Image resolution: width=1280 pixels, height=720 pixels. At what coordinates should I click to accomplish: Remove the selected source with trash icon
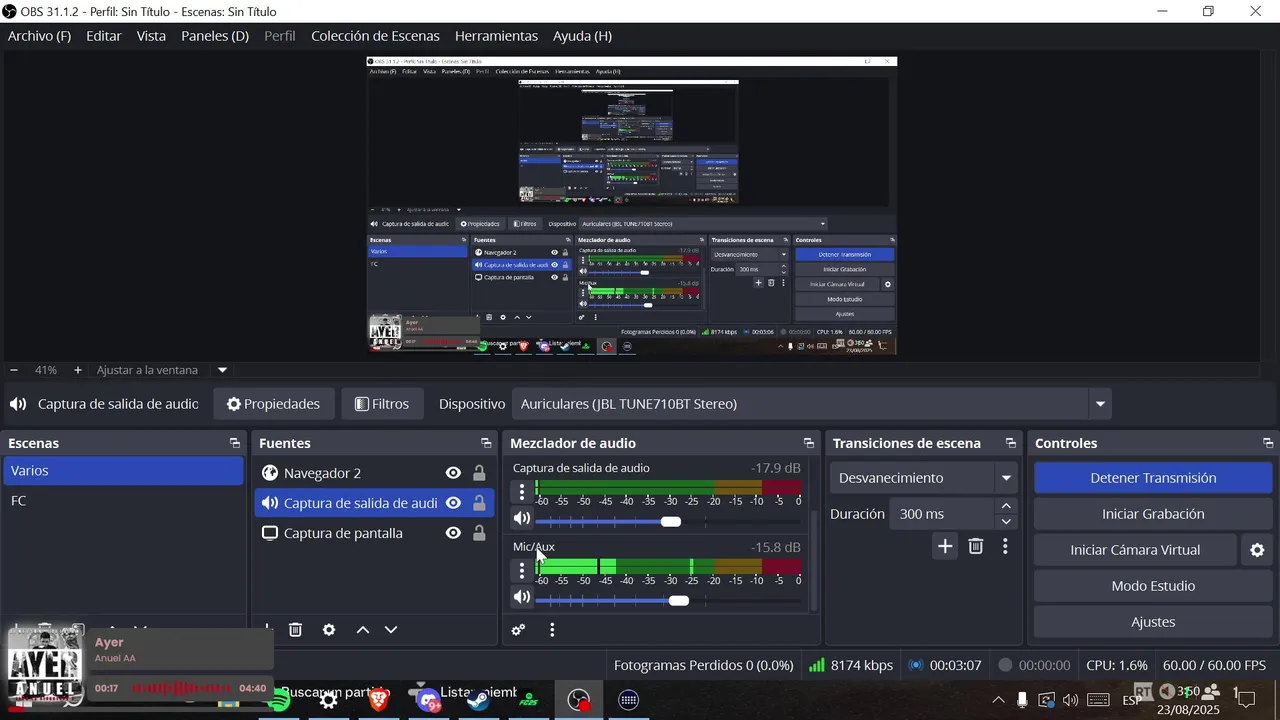[x=295, y=630]
